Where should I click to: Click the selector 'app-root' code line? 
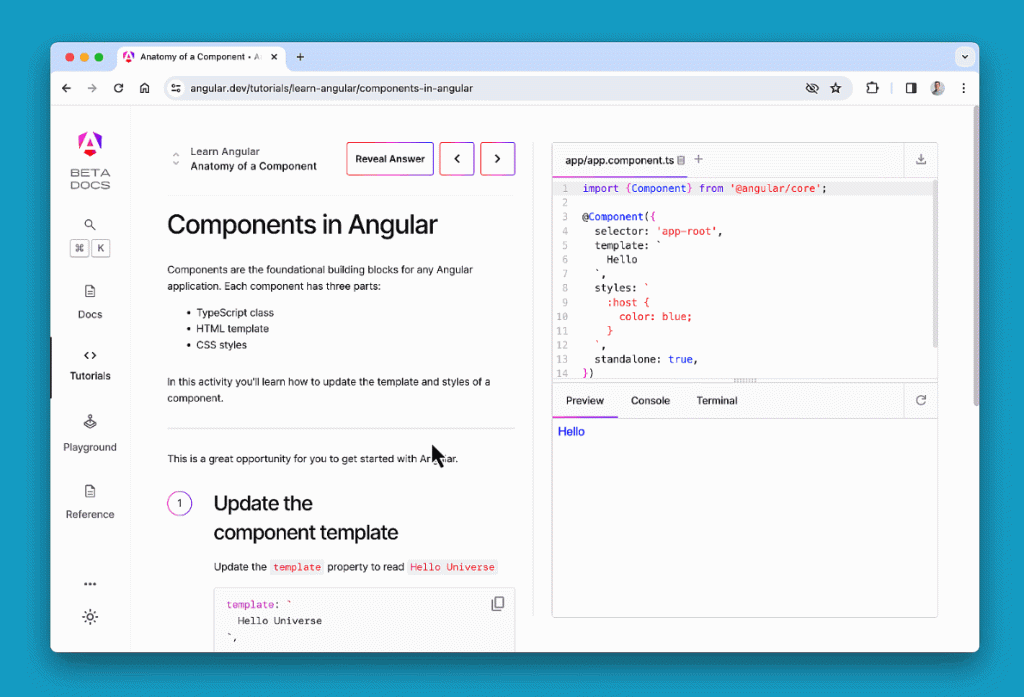[x=658, y=231]
